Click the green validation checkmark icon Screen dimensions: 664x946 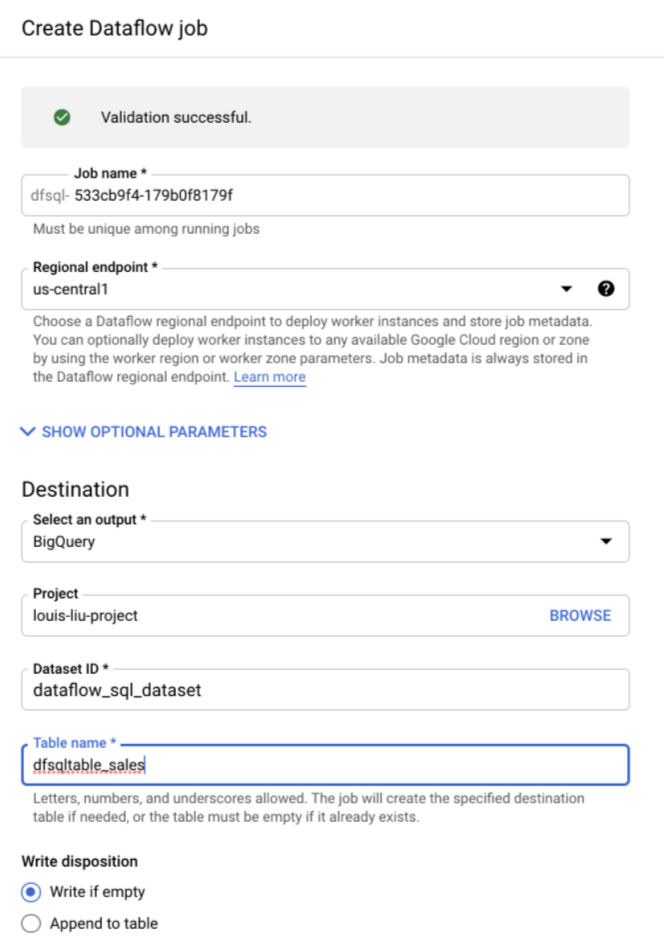pos(62,118)
